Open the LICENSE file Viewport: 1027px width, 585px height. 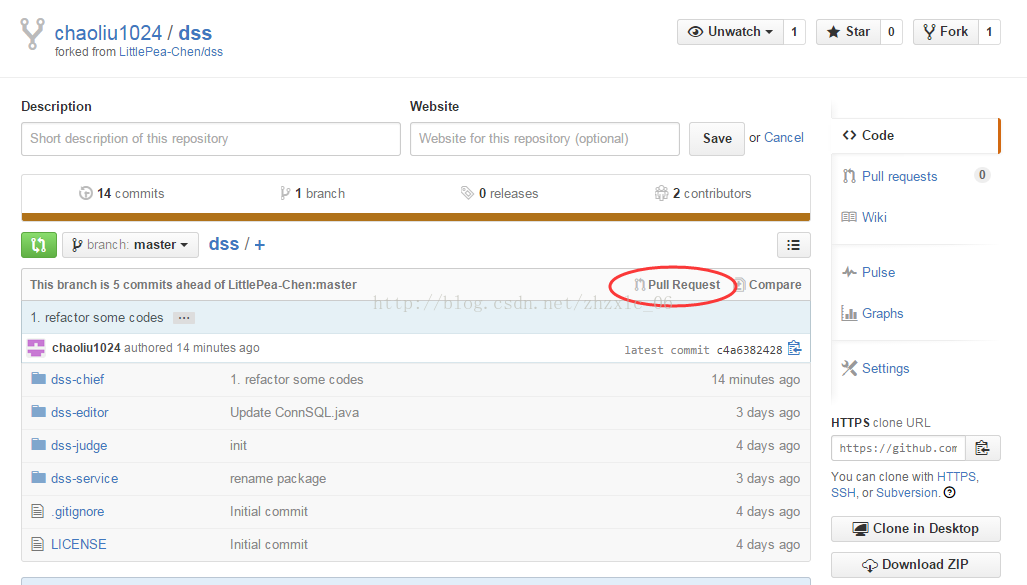79,544
